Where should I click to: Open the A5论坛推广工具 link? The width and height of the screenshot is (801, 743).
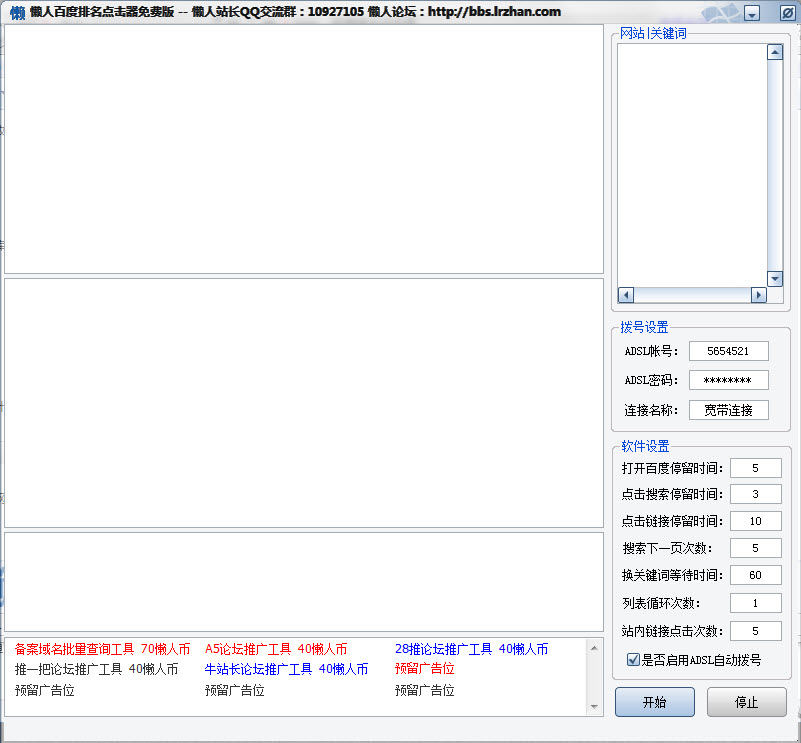pyautogui.click(x=248, y=649)
